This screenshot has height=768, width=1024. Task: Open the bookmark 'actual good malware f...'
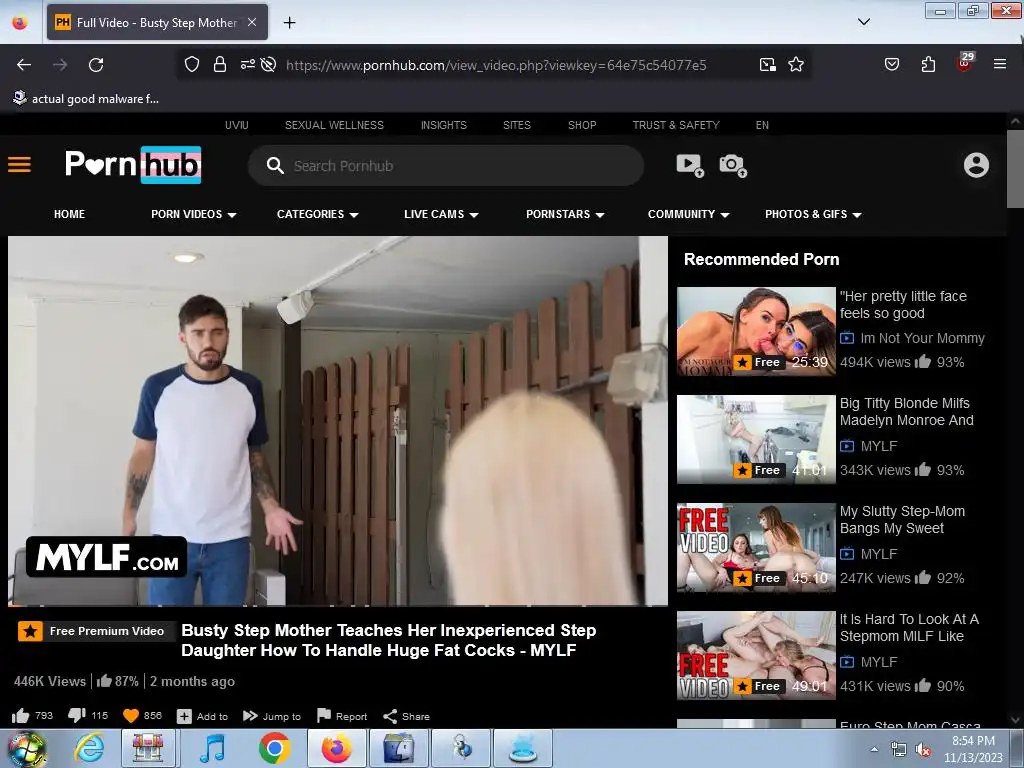point(86,99)
